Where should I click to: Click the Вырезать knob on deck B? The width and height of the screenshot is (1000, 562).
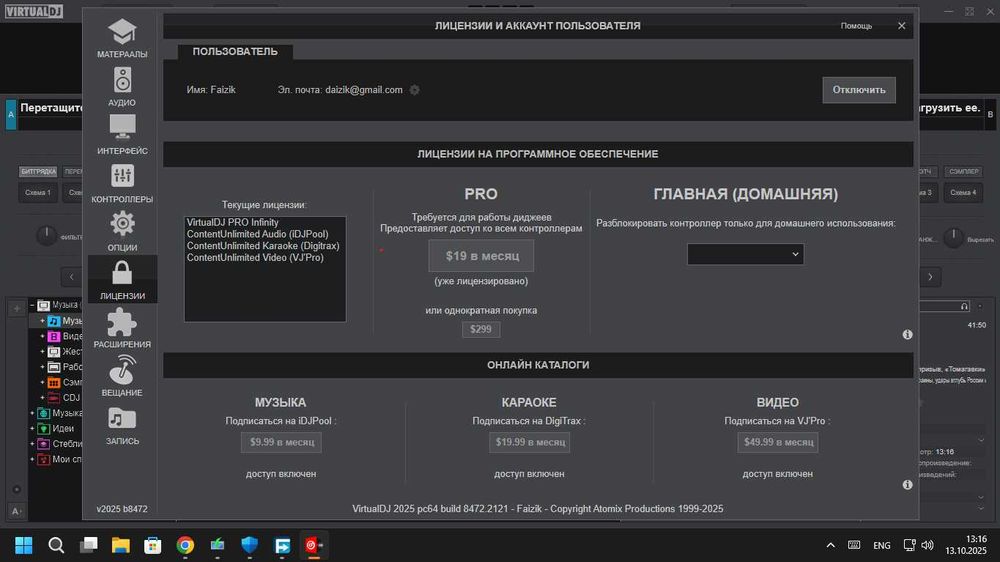click(953, 238)
